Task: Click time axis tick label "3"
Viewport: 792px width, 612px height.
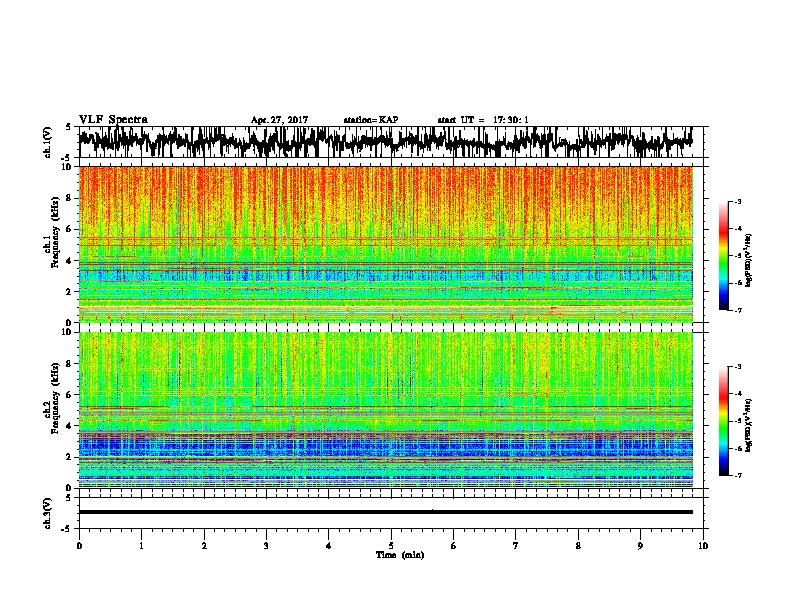Action: pyautogui.click(x=266, y=545)
